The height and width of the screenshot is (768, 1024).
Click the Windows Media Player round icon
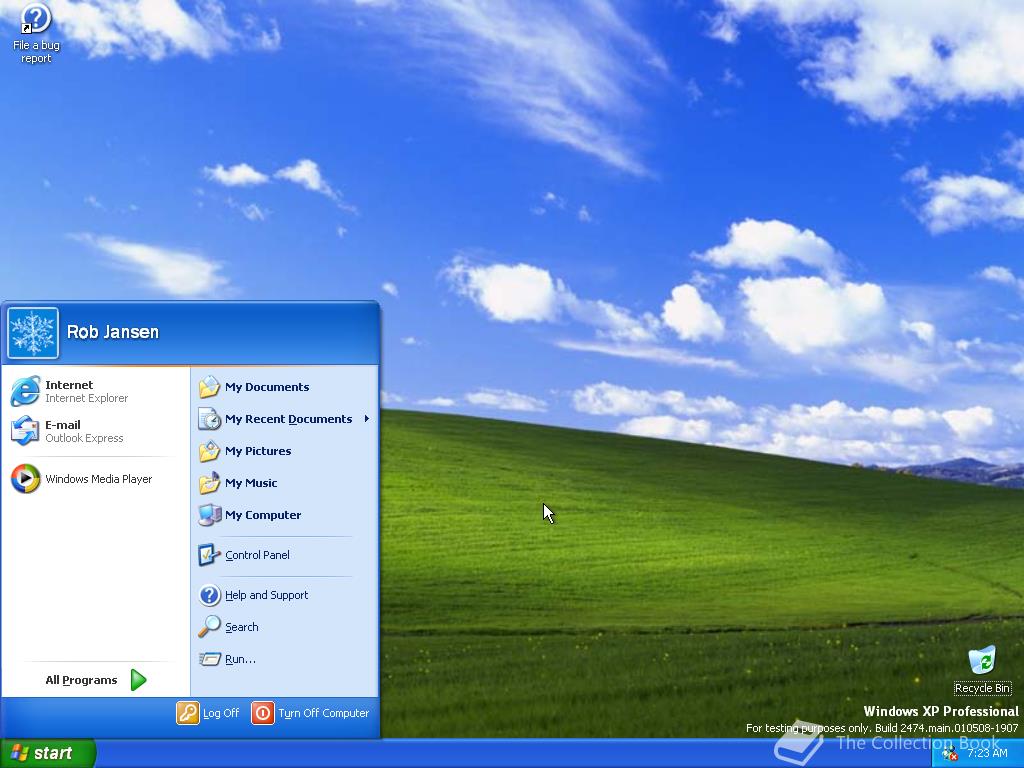[25, 479]
